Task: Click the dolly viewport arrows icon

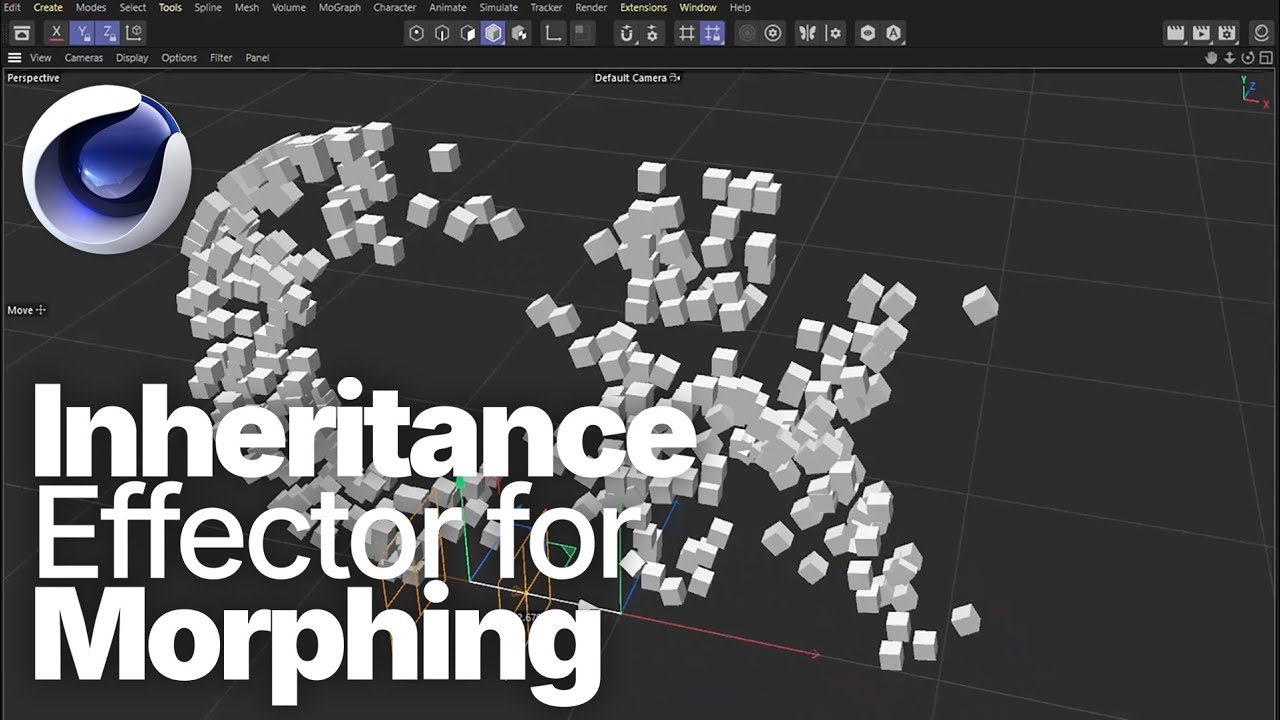Action: click(1230, 58)
